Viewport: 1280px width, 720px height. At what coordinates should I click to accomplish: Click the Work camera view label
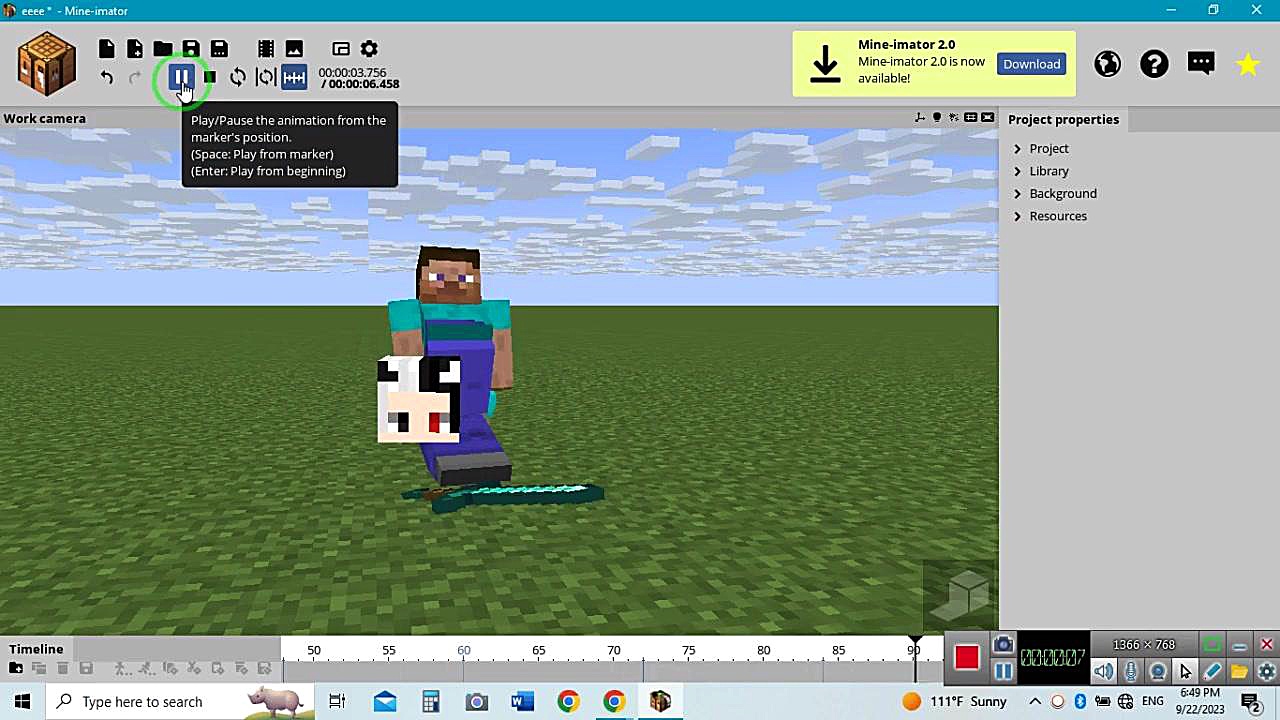(44, 118)
